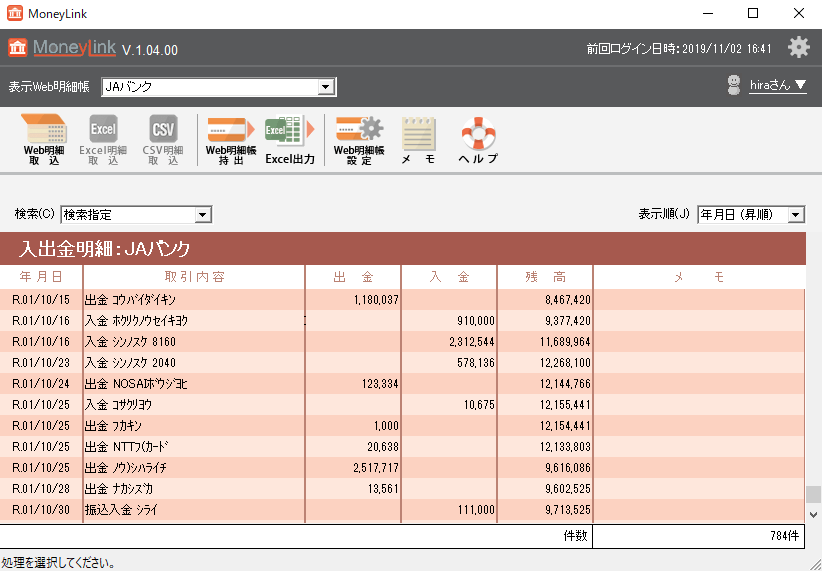822x571 pixels.
Task: Click the table's vertical scrollbar thumb
Action: click(x=813, y=494)
